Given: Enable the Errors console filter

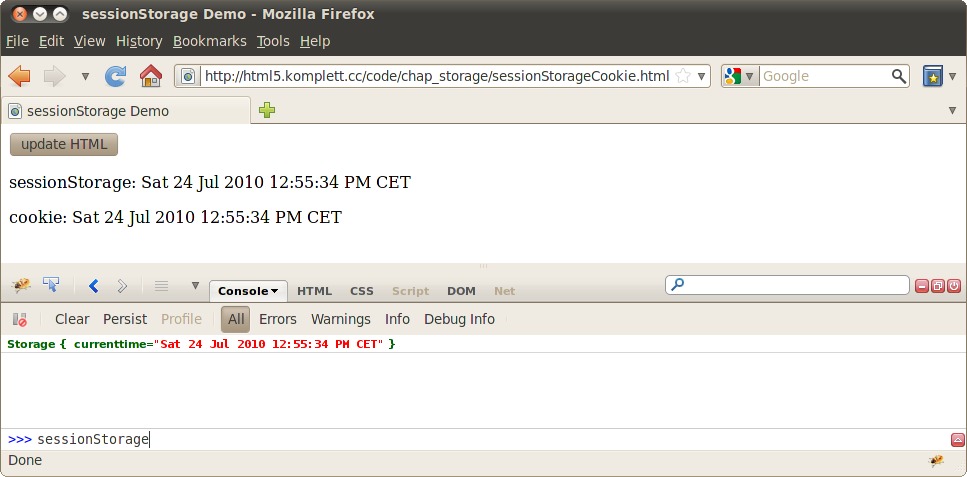Looking at the screenshot, I should click(x=278, y=319).
